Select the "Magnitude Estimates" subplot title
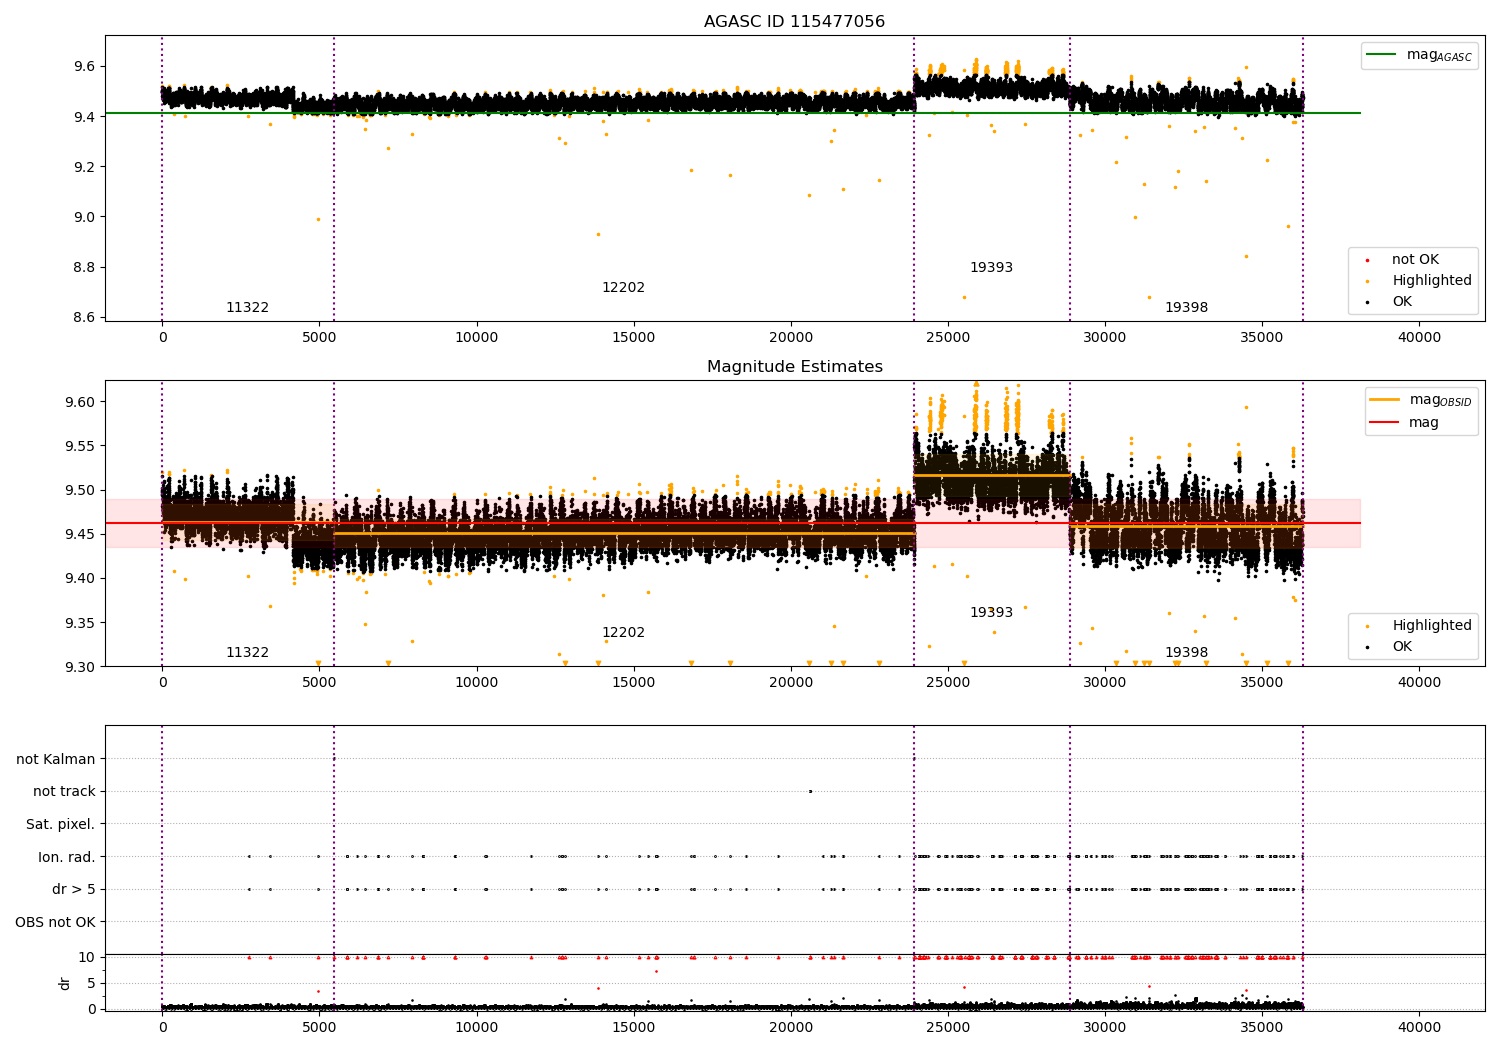The width and height of the screenshot is (1500, 1050). tap(794, 367)
